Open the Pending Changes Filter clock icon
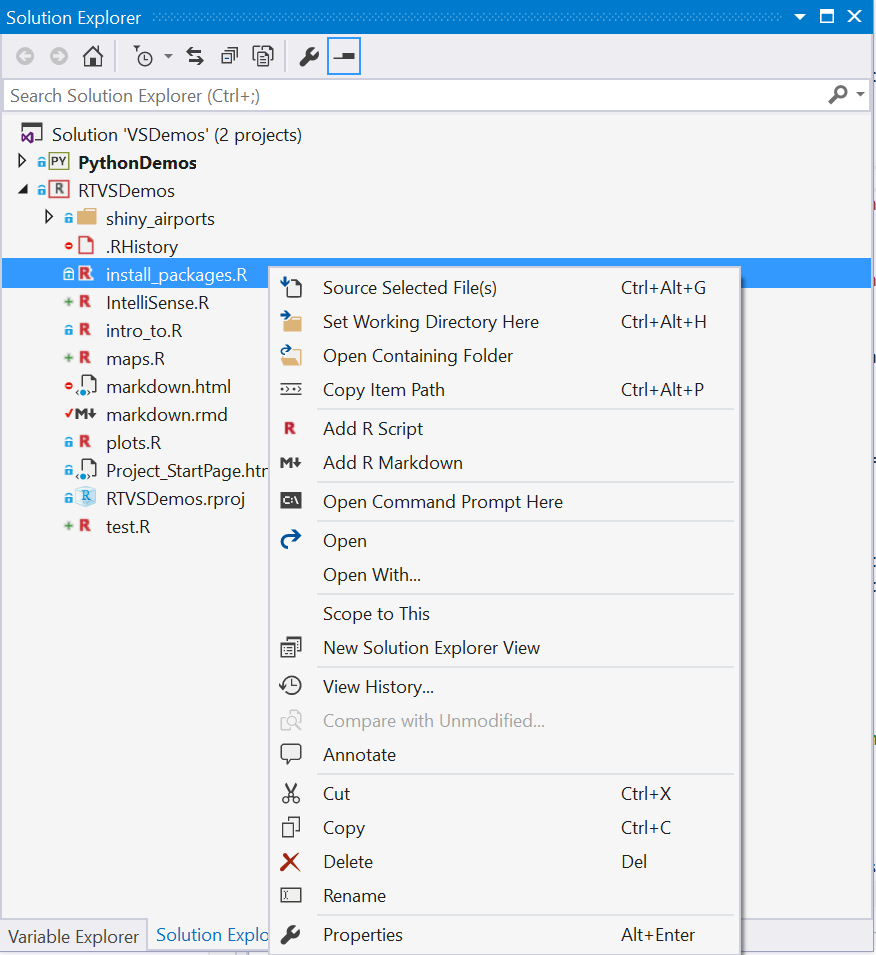This screenshot has width=876, height=955. 144,57
